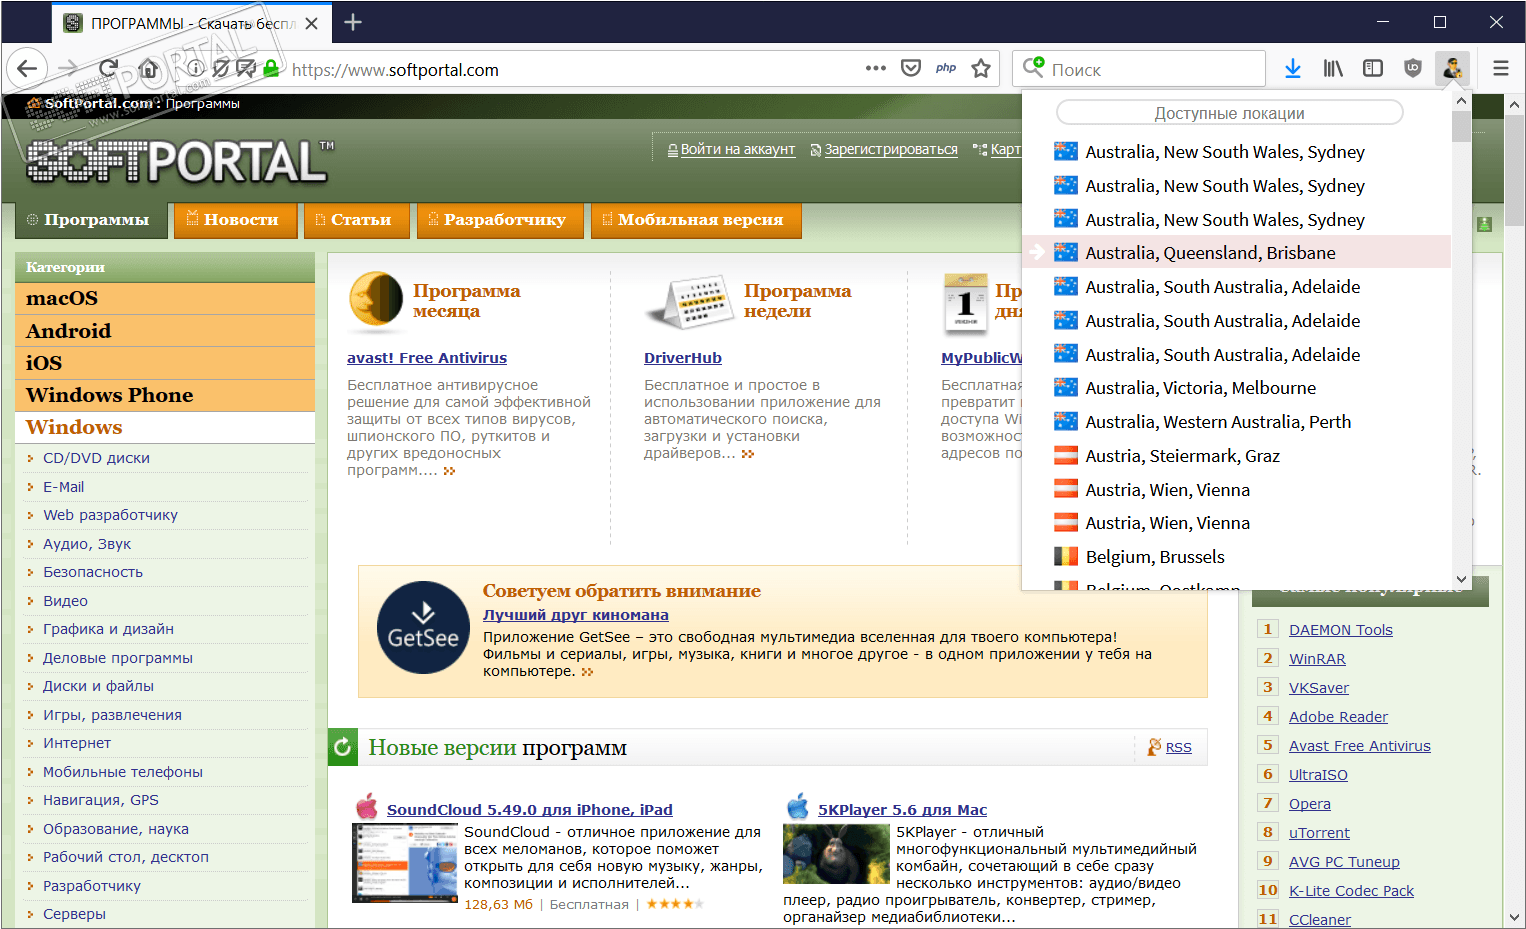Open the RSS text link
This screenshot has height=929, width=1526.
click(1178, 748)
